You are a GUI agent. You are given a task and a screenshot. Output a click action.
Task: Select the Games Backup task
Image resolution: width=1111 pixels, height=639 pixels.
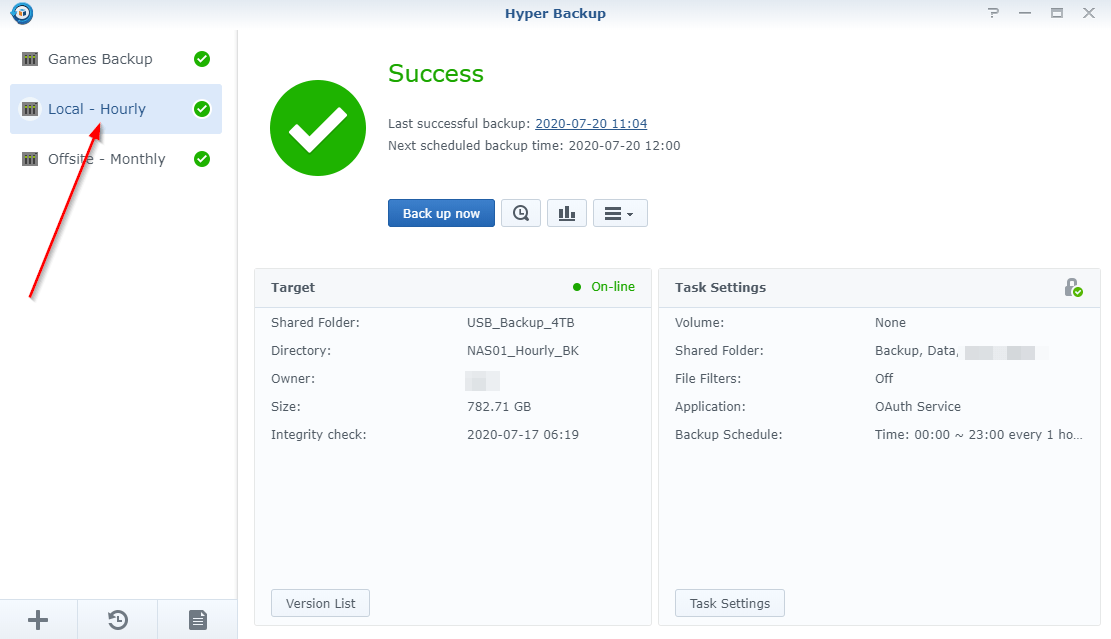[x=115, y=59]
